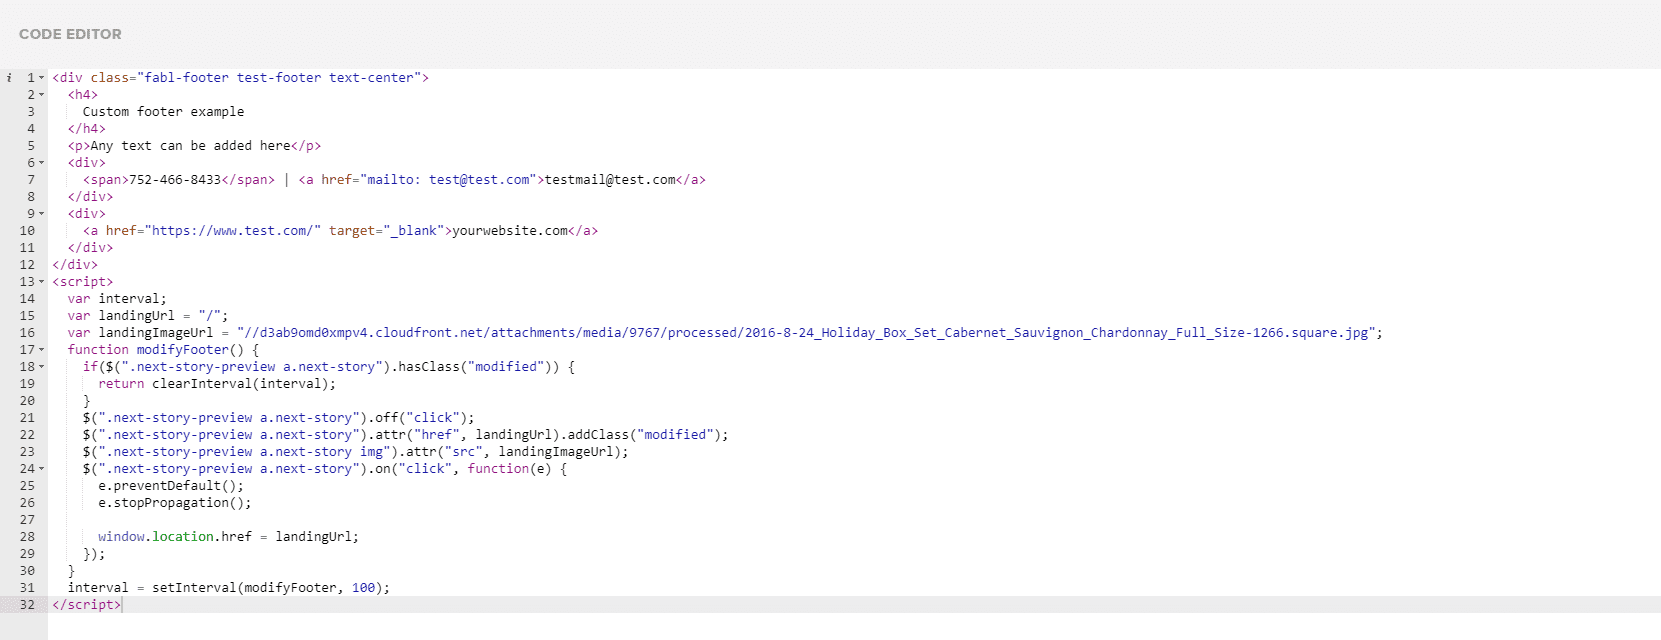This screenshot has width=1661, height=640.
Task: Click the phone number 752-466-8433
Action: tap(175, 180)
